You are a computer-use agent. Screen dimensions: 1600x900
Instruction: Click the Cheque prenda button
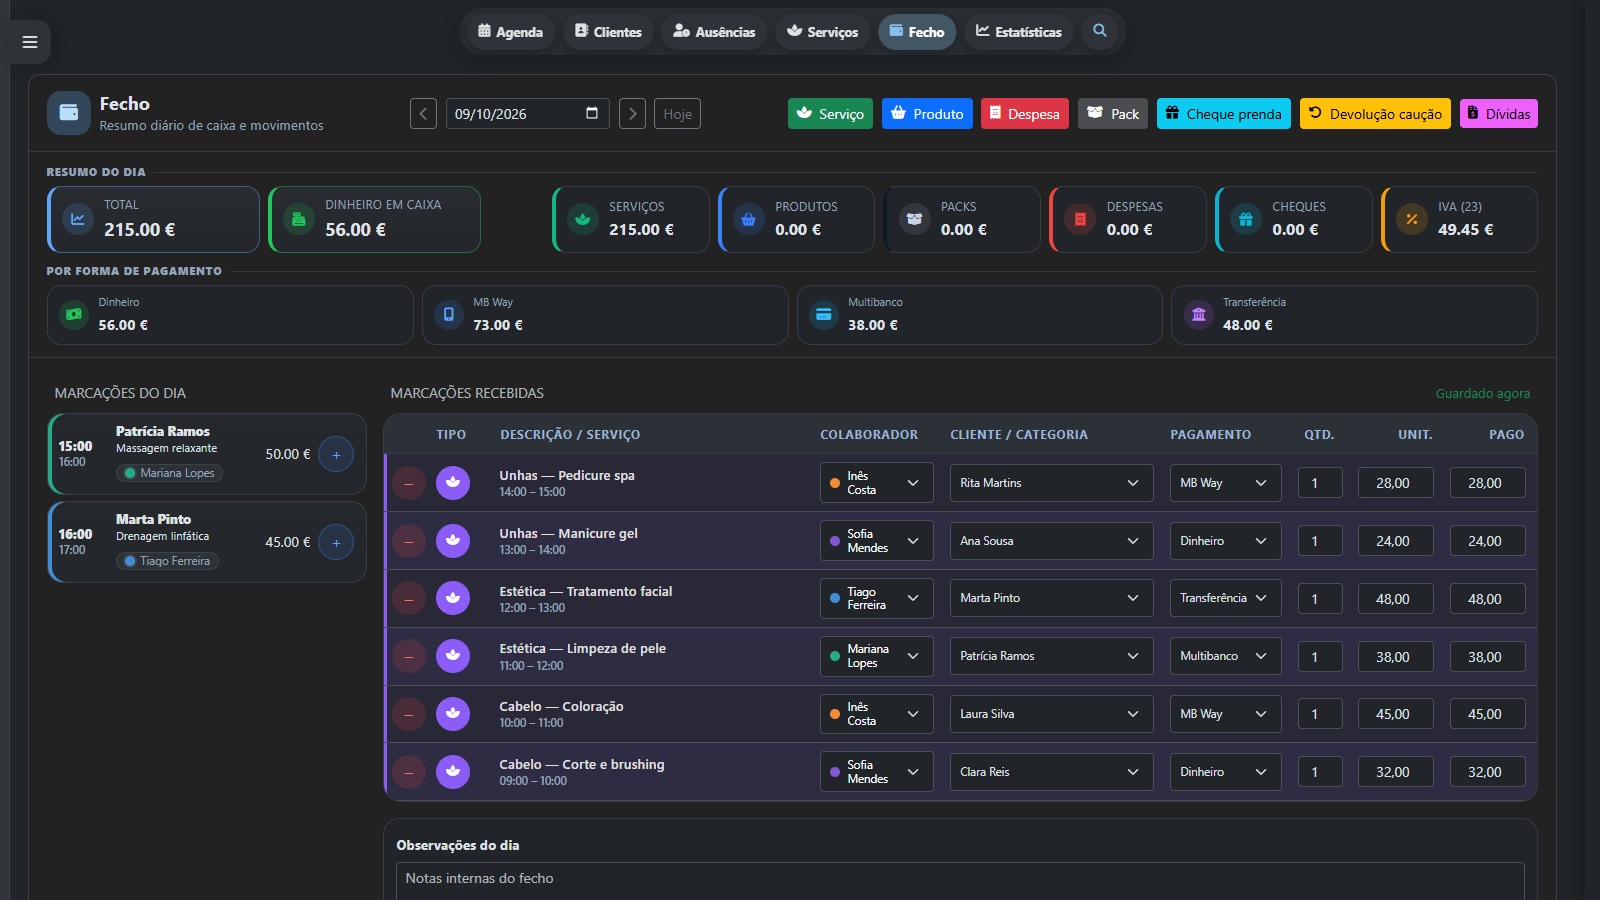point(1224,114)
